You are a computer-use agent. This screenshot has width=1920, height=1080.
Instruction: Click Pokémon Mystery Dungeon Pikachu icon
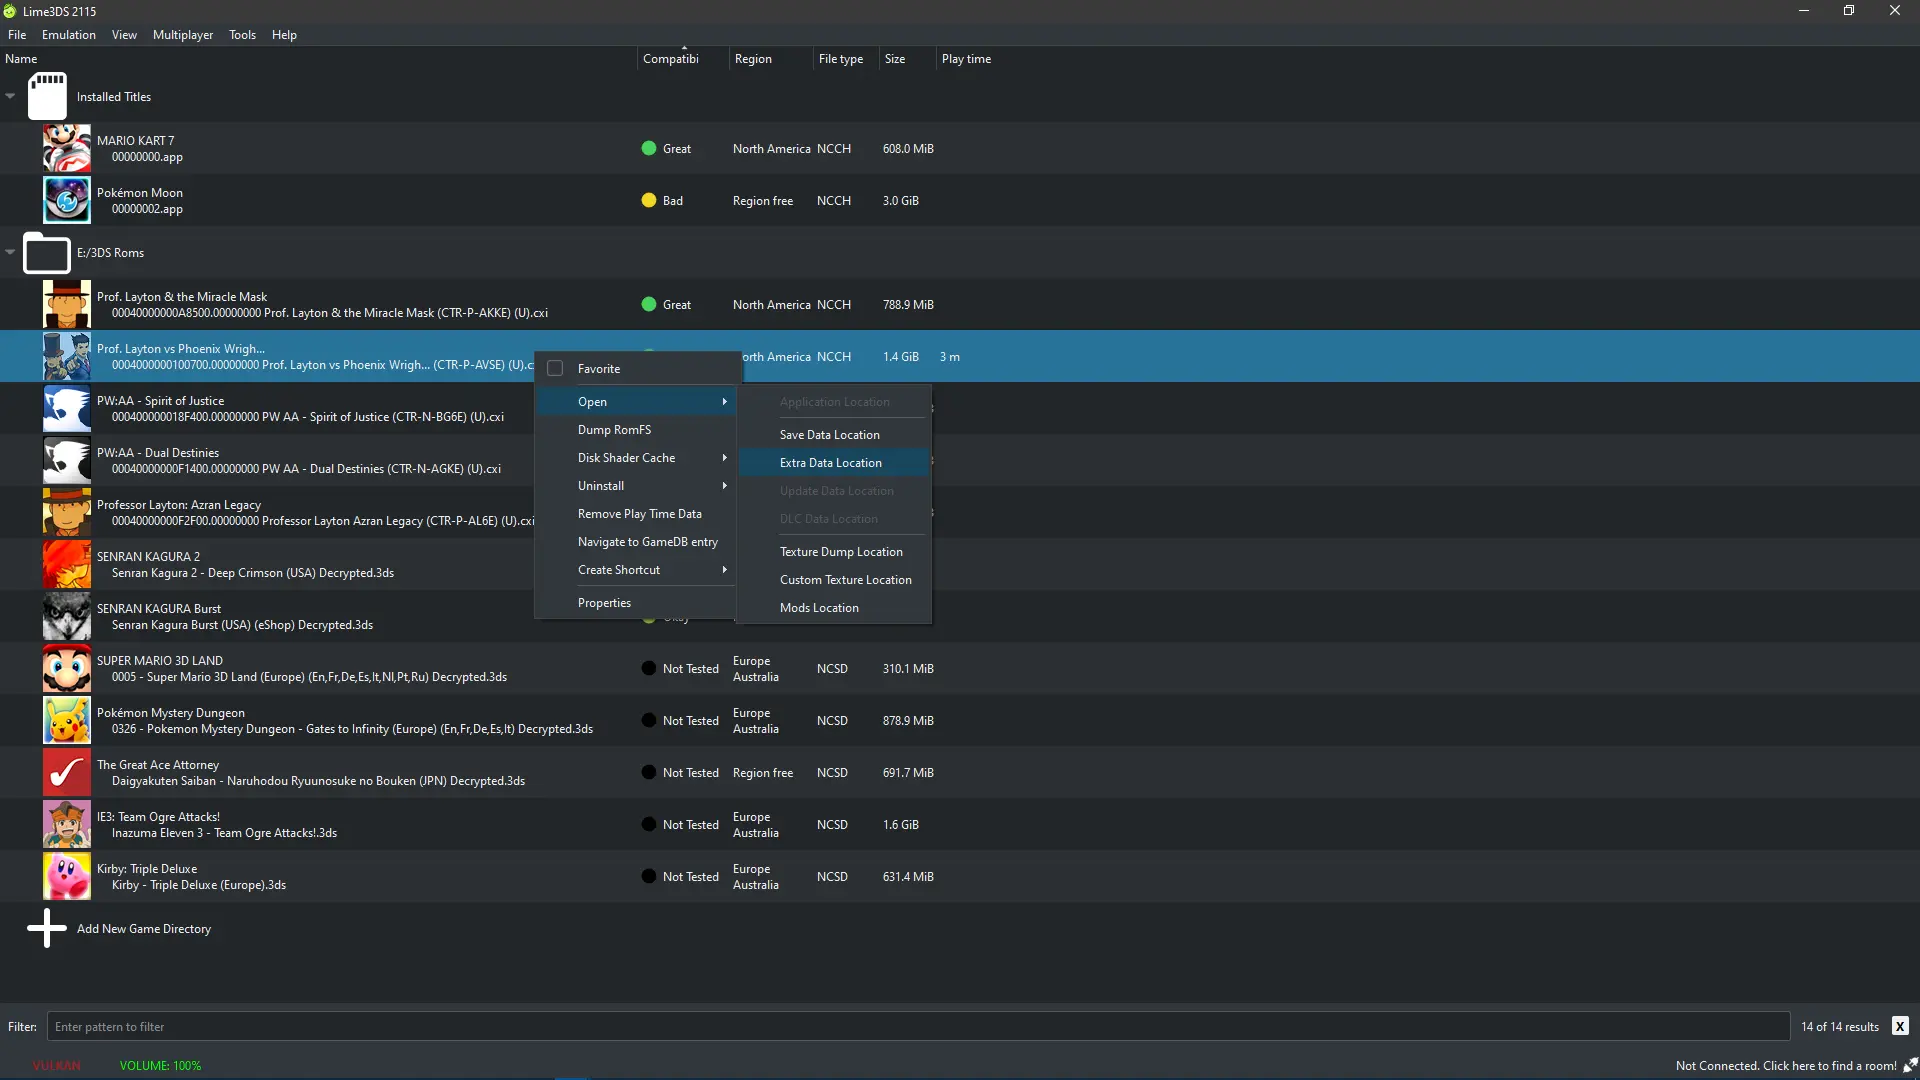[x=67, y=720]
